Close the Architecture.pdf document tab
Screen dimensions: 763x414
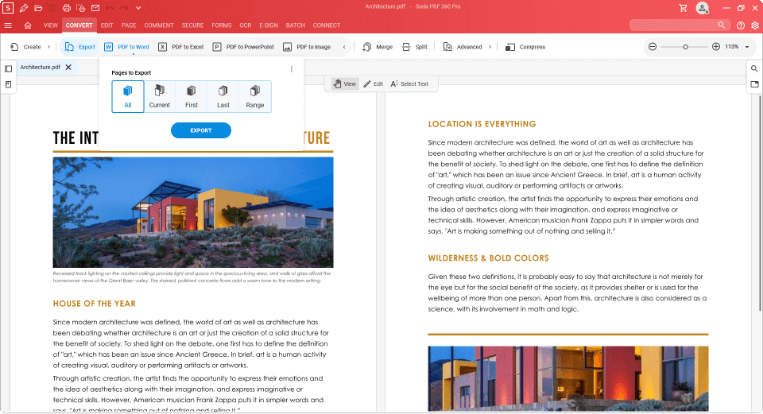tap(68, 67)
